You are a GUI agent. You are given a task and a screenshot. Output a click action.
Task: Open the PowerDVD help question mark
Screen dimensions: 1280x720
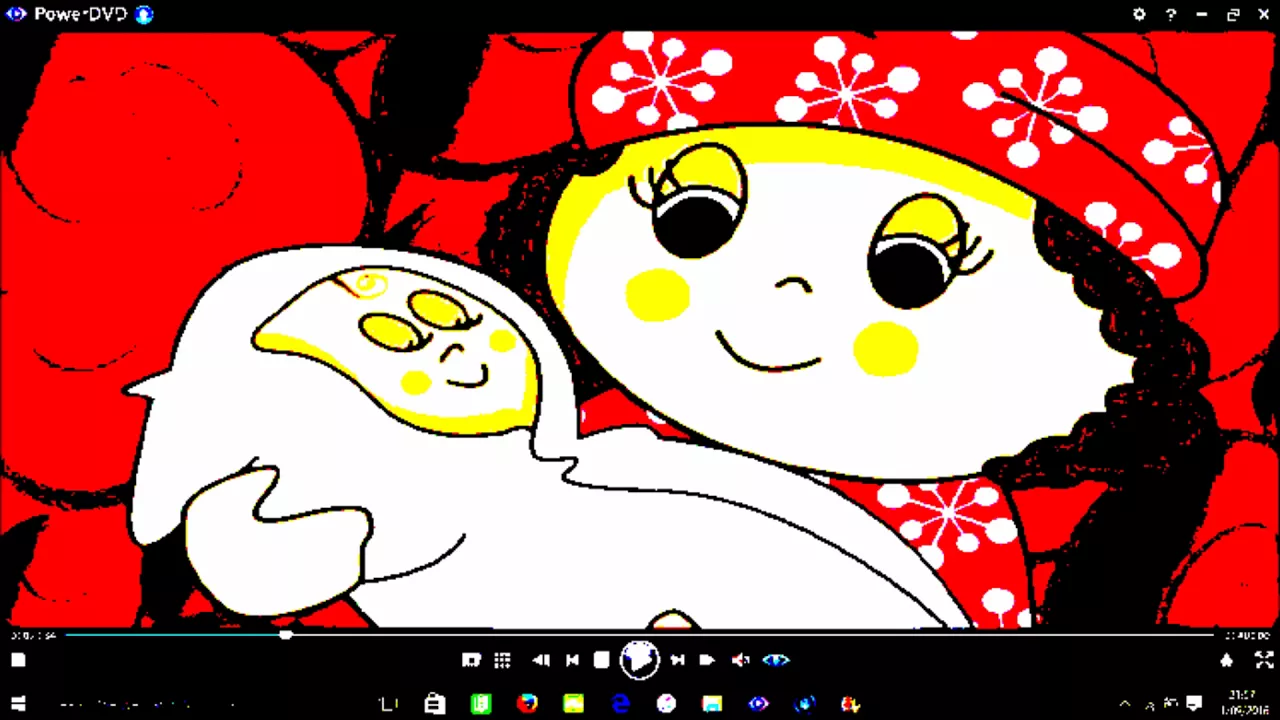click(x=1170, y=14)
